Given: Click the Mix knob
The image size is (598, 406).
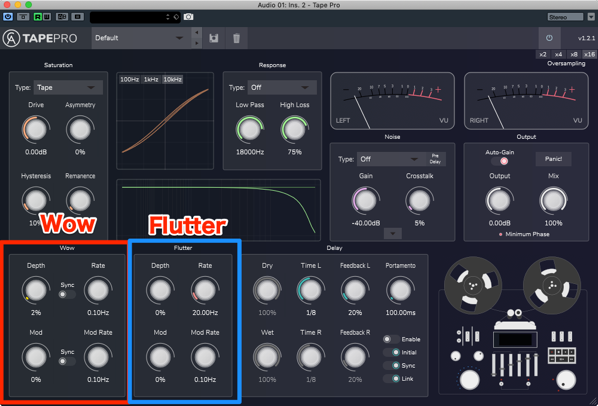Looking at the screenshot, I should 553,200.
